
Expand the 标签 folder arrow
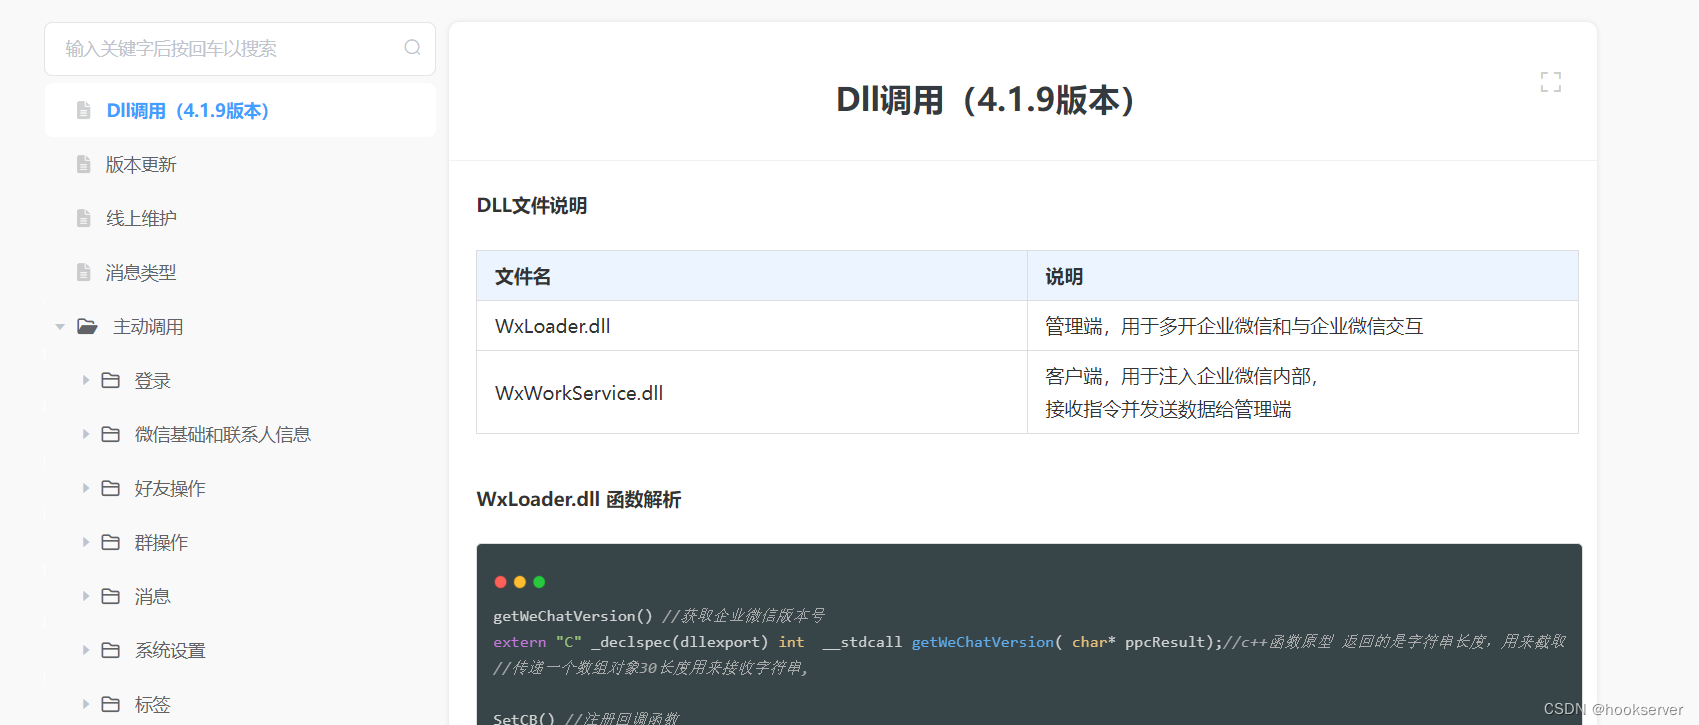(x=86, y=704)
